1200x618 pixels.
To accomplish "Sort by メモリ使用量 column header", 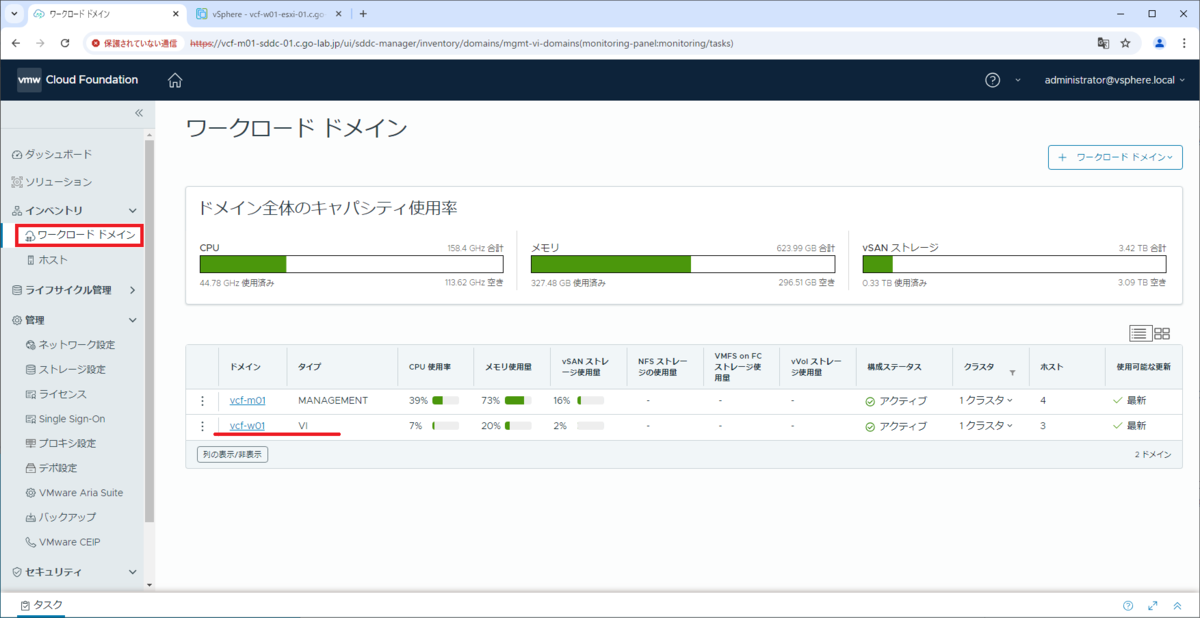I will pos(509,368).
